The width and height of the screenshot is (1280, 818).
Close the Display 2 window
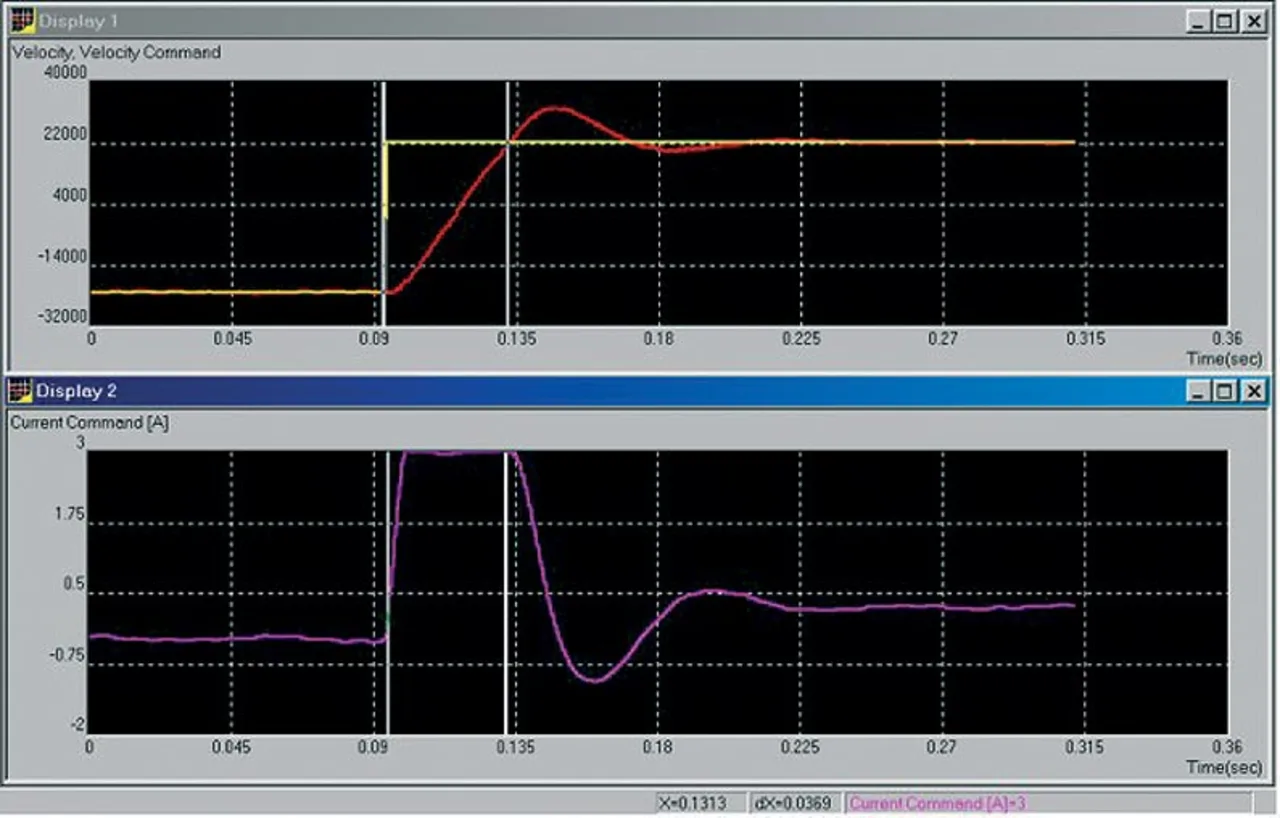coord(1253,391)
